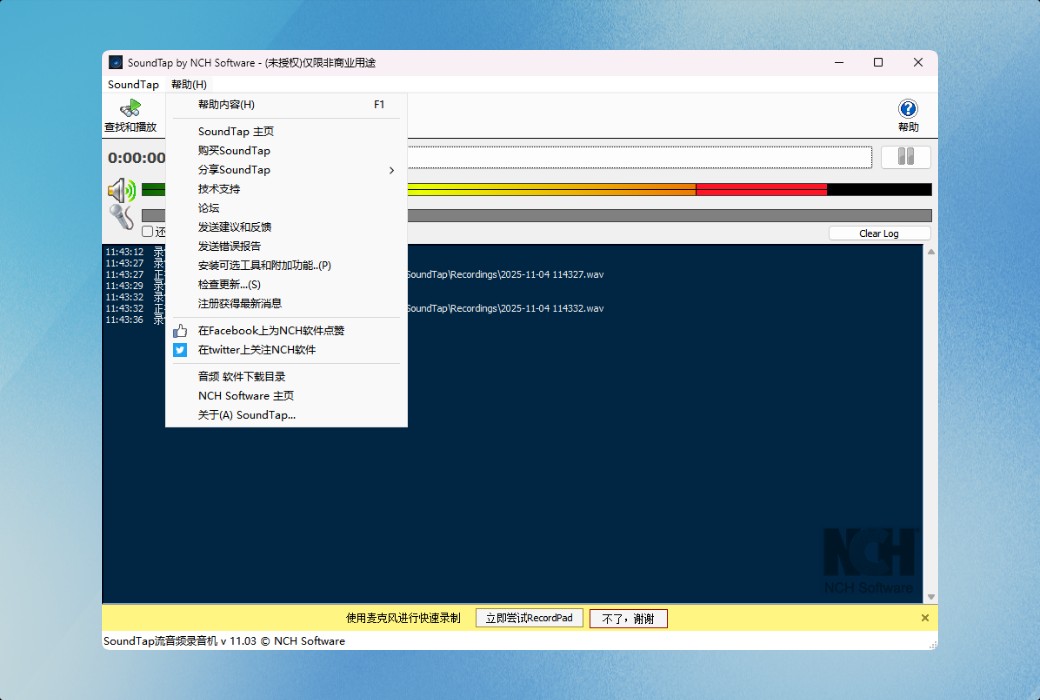
Task: Click the Clear Log button
Action: point(879,233)
